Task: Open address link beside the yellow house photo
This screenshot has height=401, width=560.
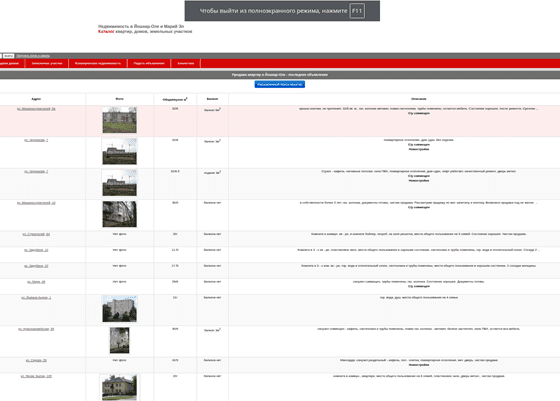Action: (36, 376)
